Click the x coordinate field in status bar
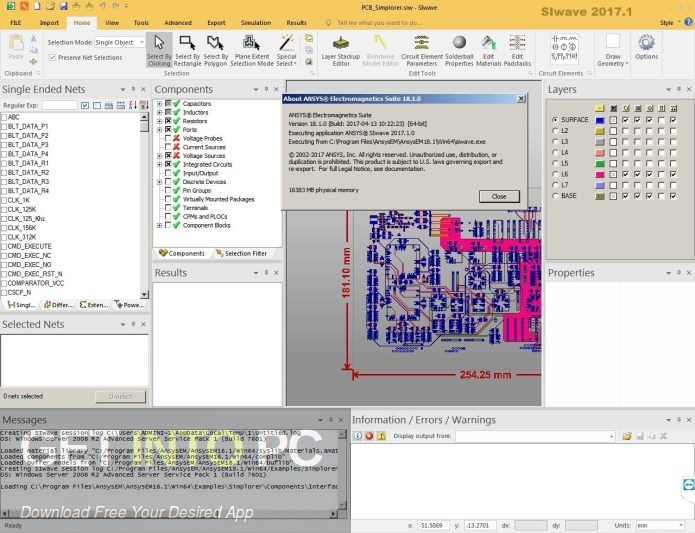Viewport: 695px width, 533px height. click(433, 525)
